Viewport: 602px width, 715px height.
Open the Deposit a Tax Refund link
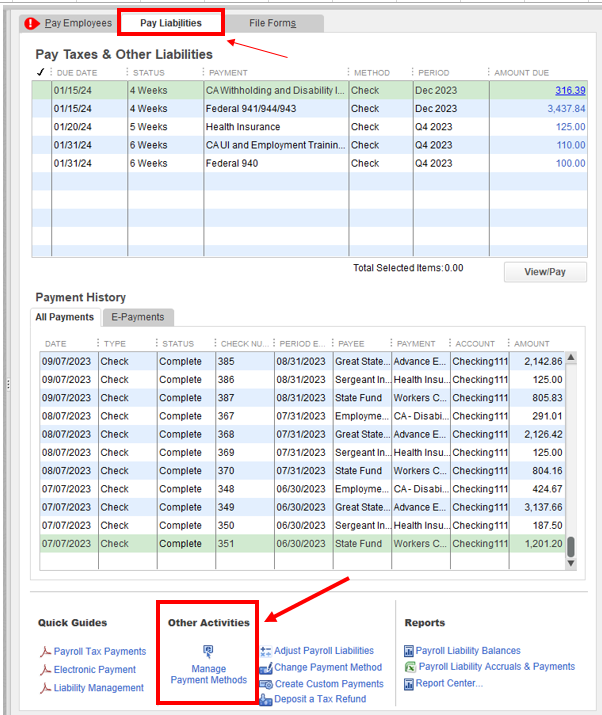tap(320, 699)
